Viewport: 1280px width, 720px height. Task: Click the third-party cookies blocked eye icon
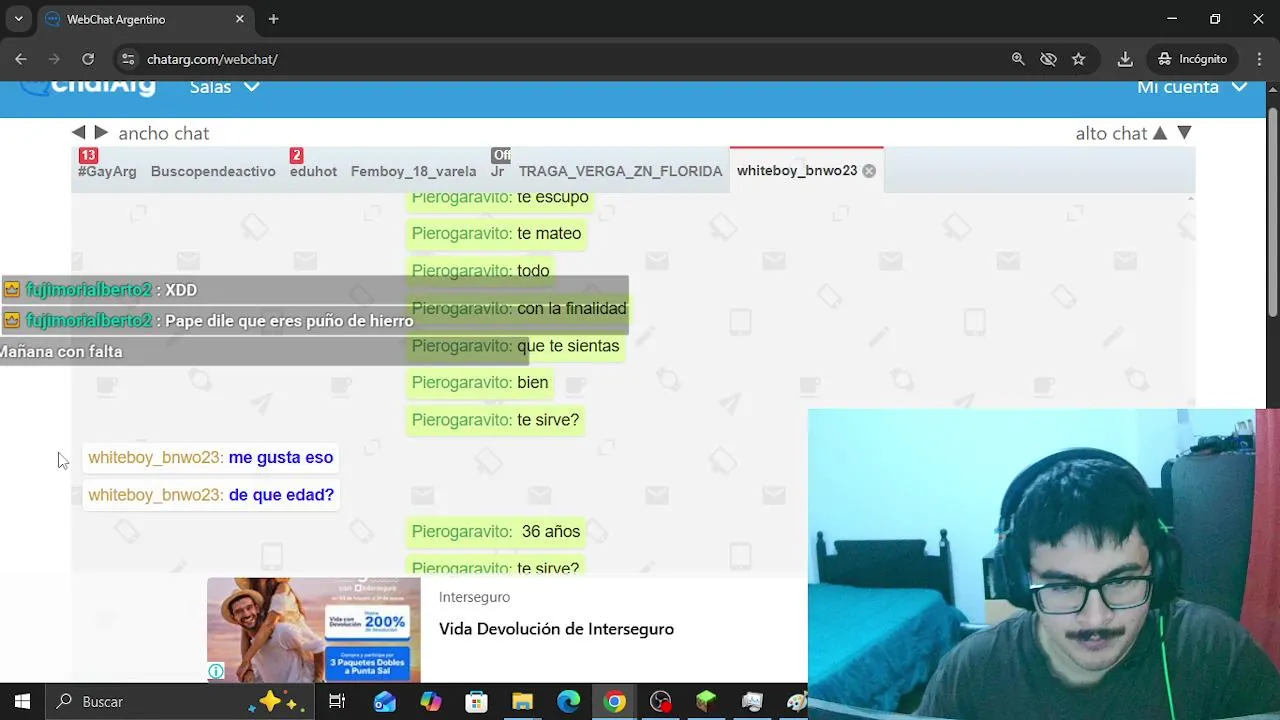tap(1048, 59)
